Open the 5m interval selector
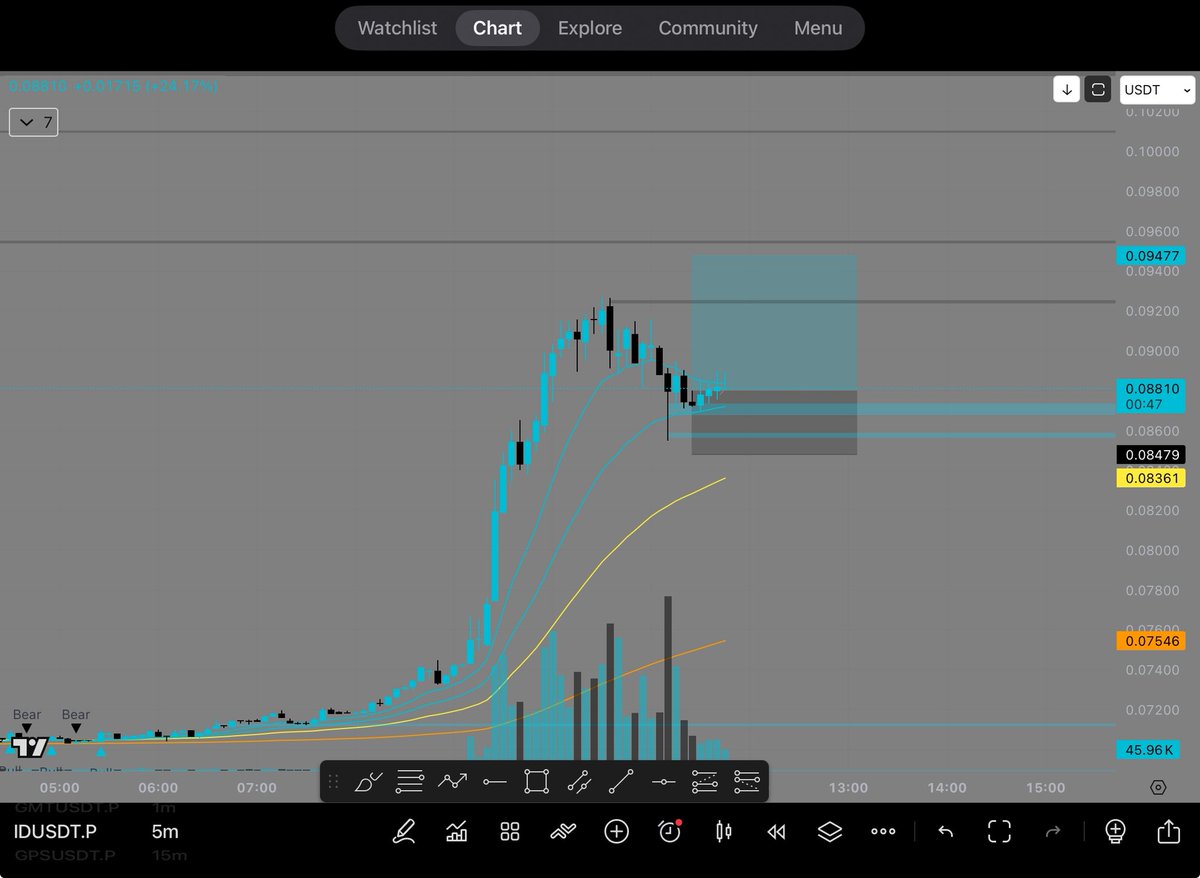The height and width of the screenshot is (878, 1200). click(166, 831)
